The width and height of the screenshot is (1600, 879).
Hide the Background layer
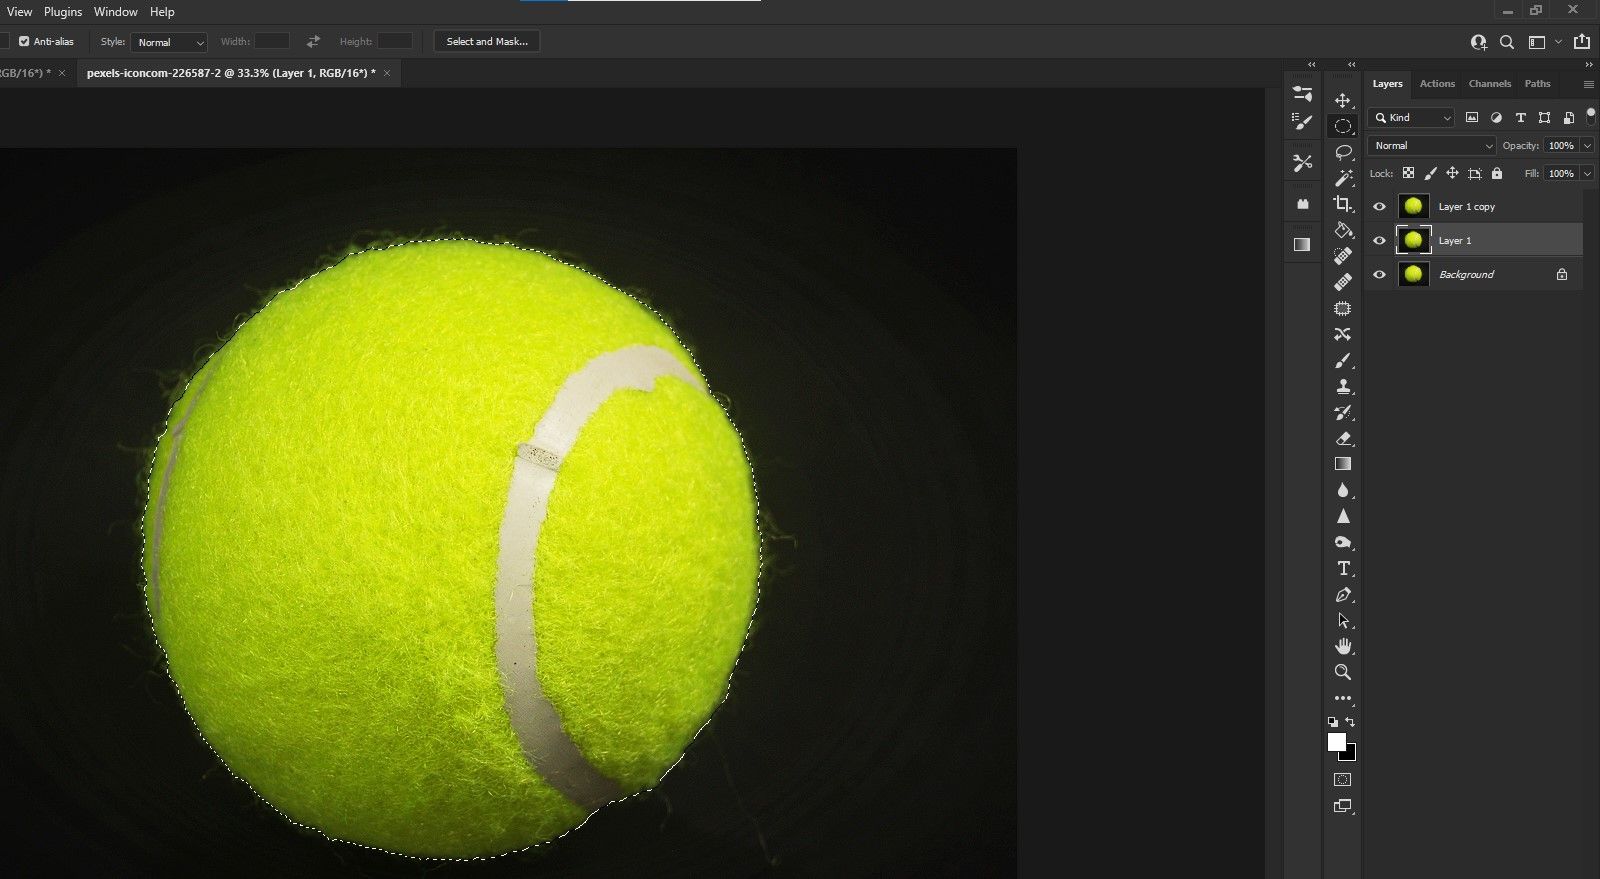pos(1380,275)
